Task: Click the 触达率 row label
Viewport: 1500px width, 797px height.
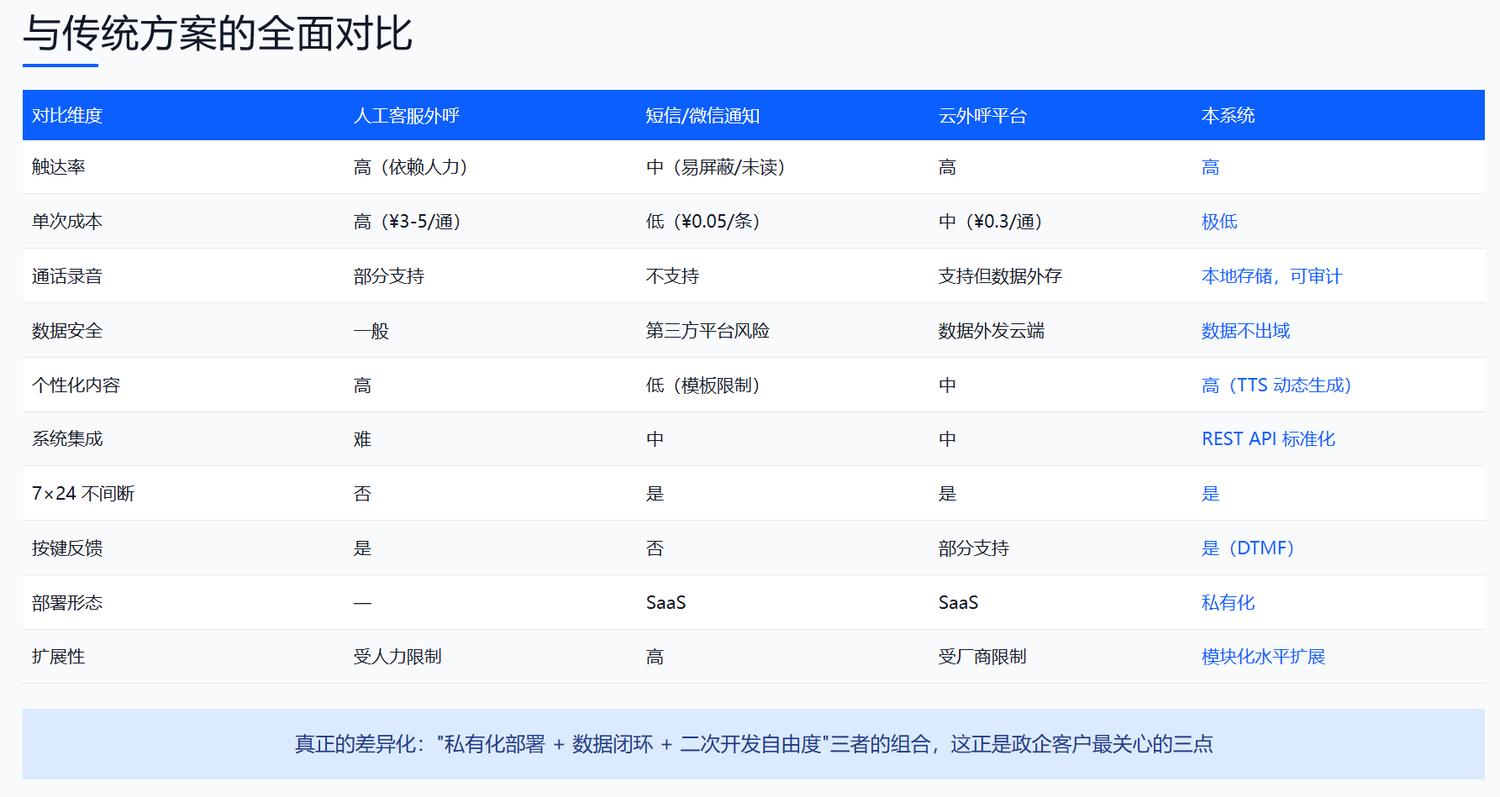Action: tap(58, 167)
